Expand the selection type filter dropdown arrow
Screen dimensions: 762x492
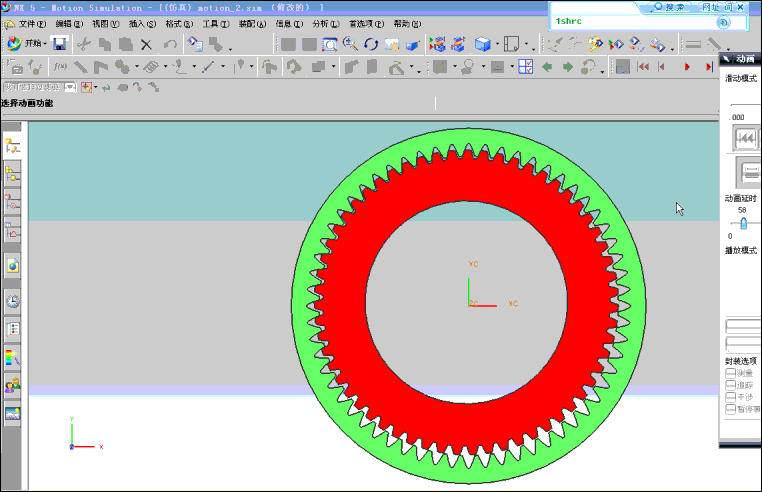coord(96,88)
